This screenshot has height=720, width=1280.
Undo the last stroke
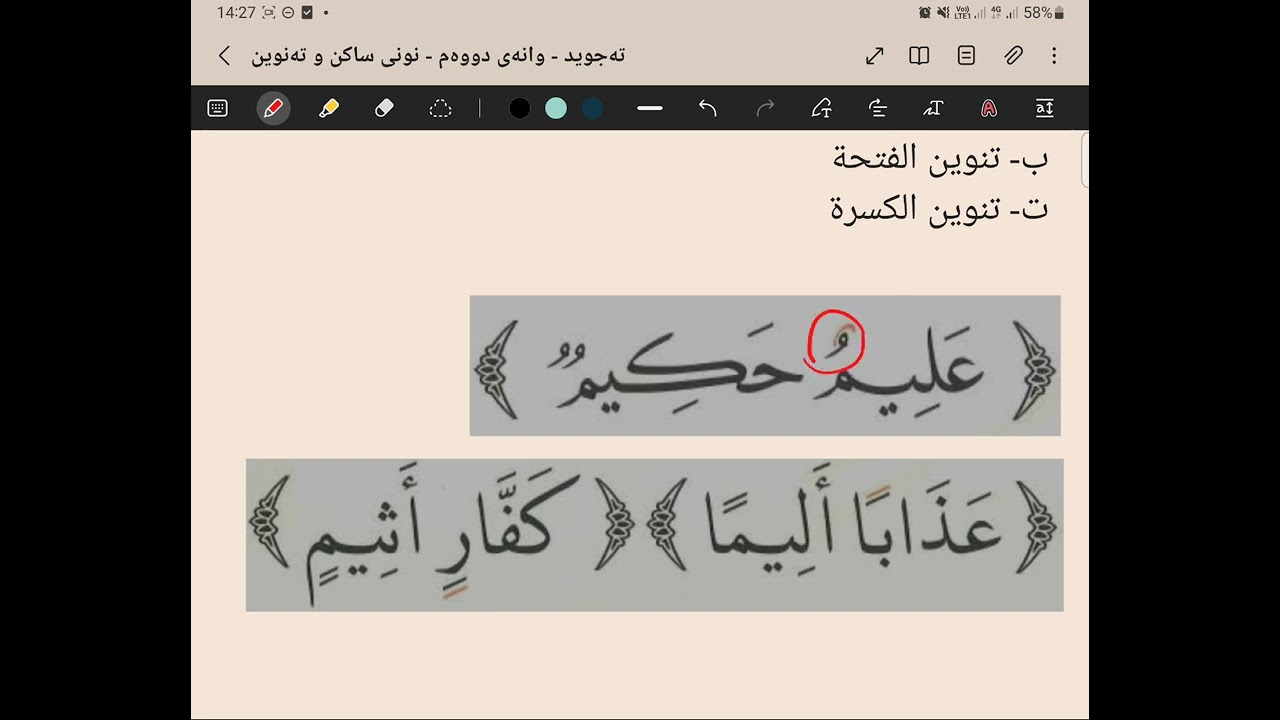708,109
